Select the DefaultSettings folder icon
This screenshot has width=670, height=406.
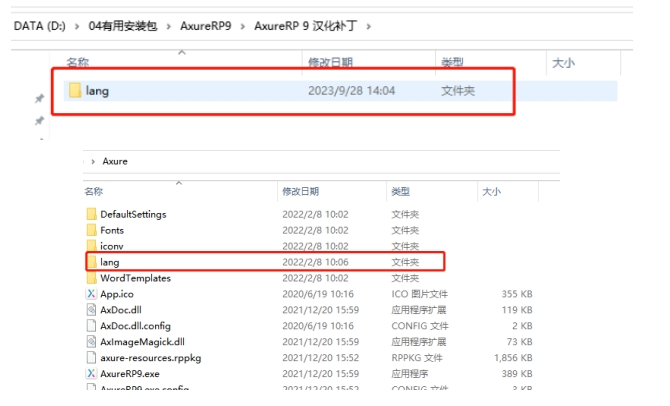point(91,214)
